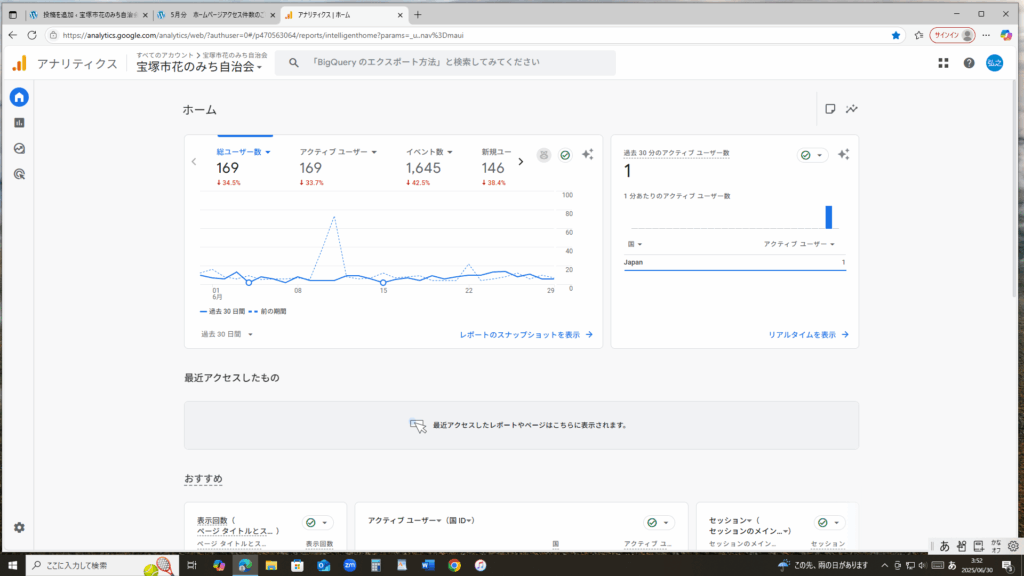This screenshot has height=576, width=1024.
Task: Open File Explorer from the taskbar
Action: pos(271,566)
